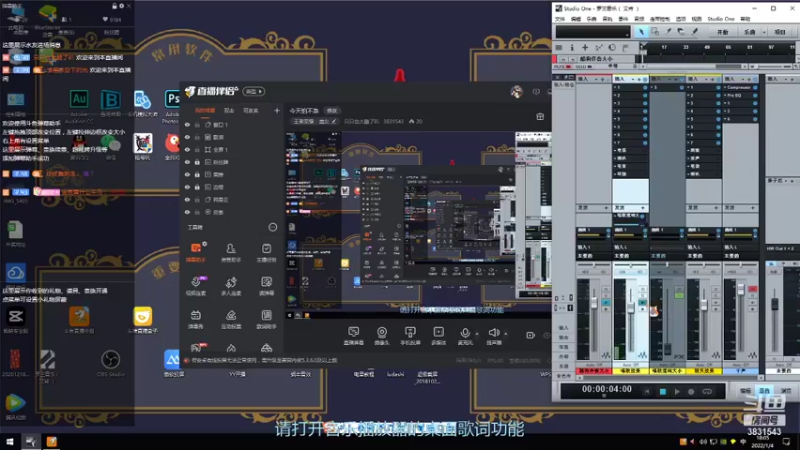This screenshot has width=800, height=450.
Task: Click the play button in transport
Action: click(x=677, y=392)
